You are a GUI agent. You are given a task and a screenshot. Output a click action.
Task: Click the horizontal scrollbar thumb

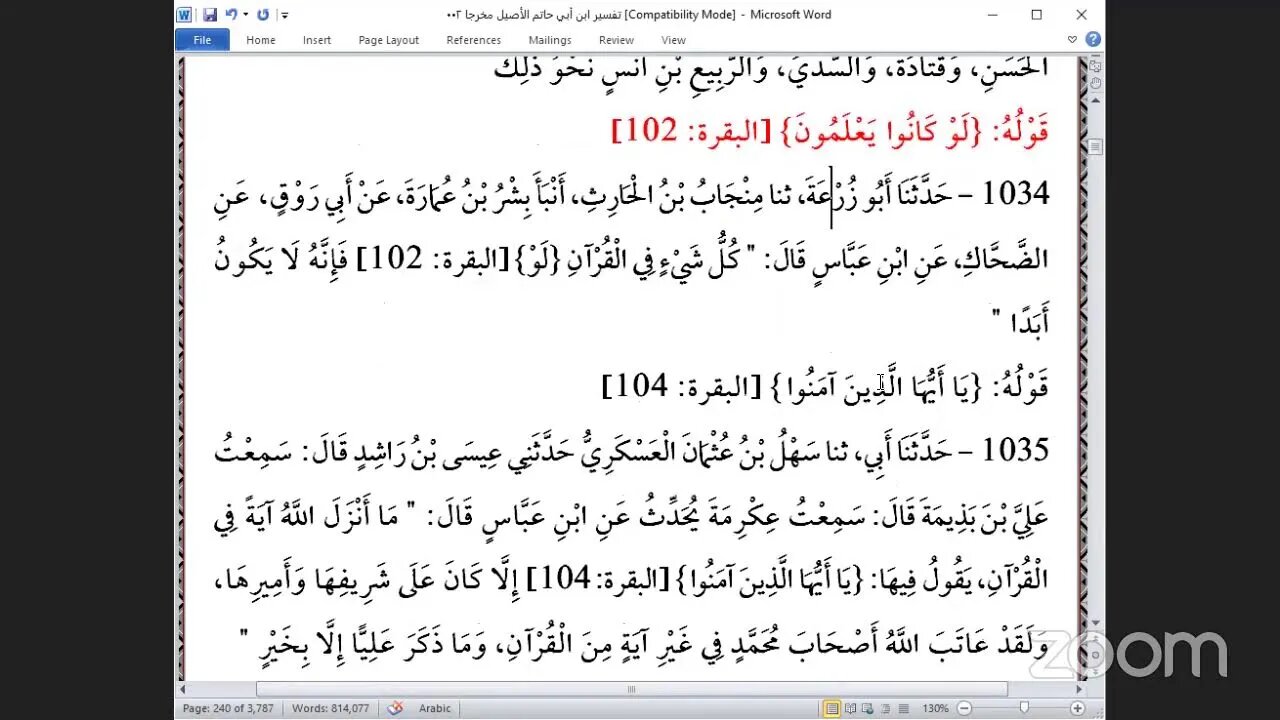(x=631, y=689)
